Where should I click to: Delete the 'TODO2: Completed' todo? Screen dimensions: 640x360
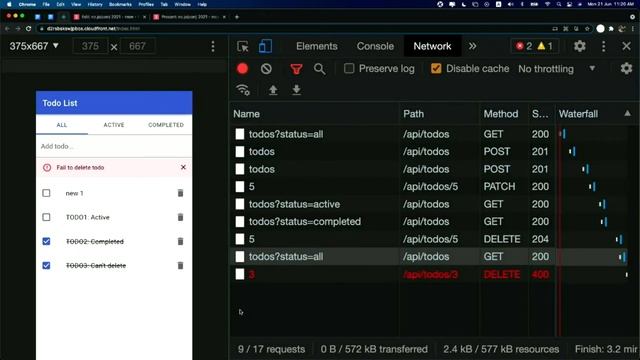coord(180,241)
